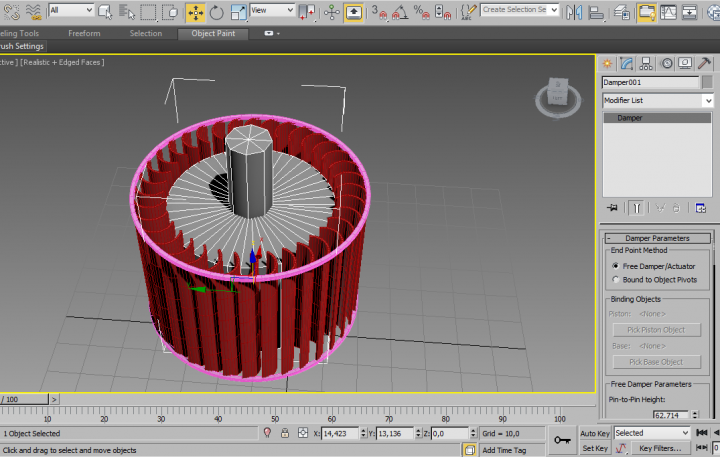Choose Bound to Object Pivots option
720x457 pixels.
[x=614, y=280]
